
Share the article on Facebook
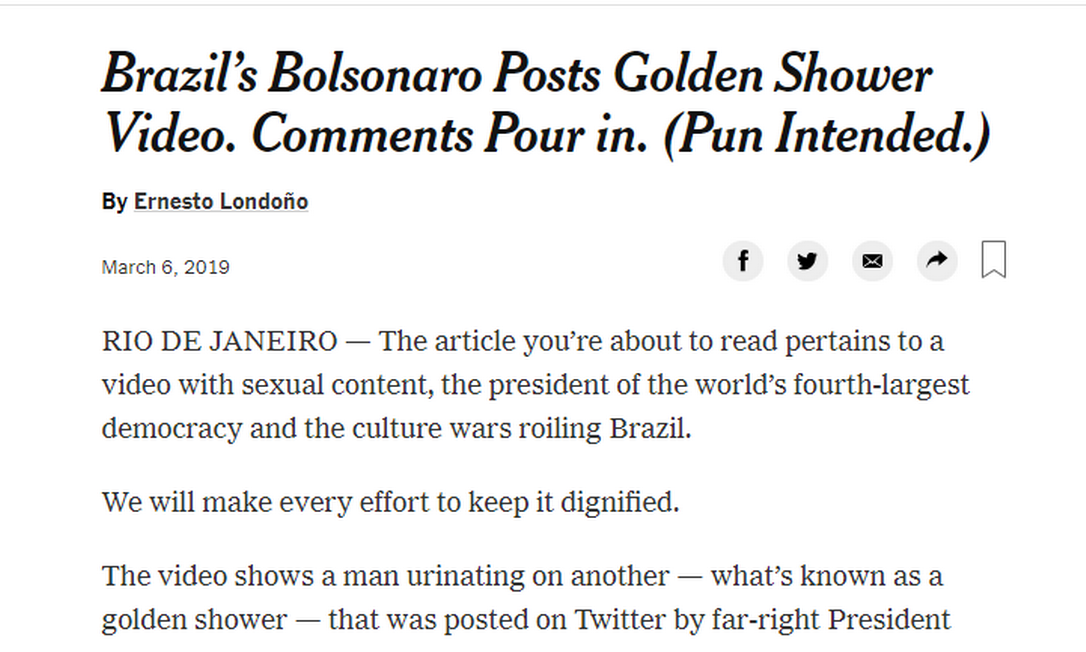(742, 262)
